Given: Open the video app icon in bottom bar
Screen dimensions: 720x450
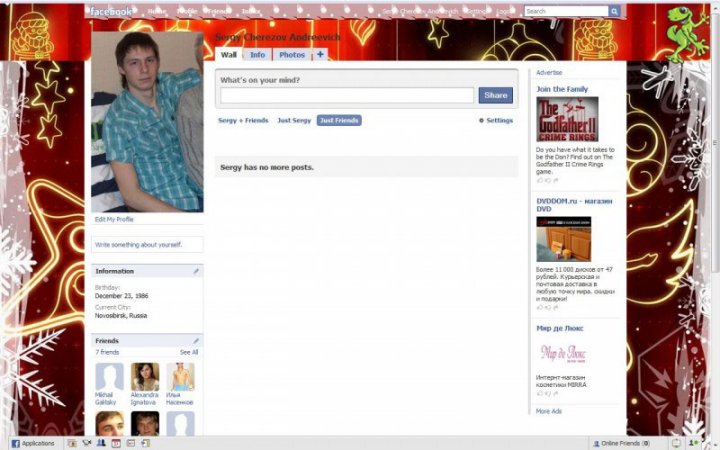Looking at the screenshot, I should (87, 443).
